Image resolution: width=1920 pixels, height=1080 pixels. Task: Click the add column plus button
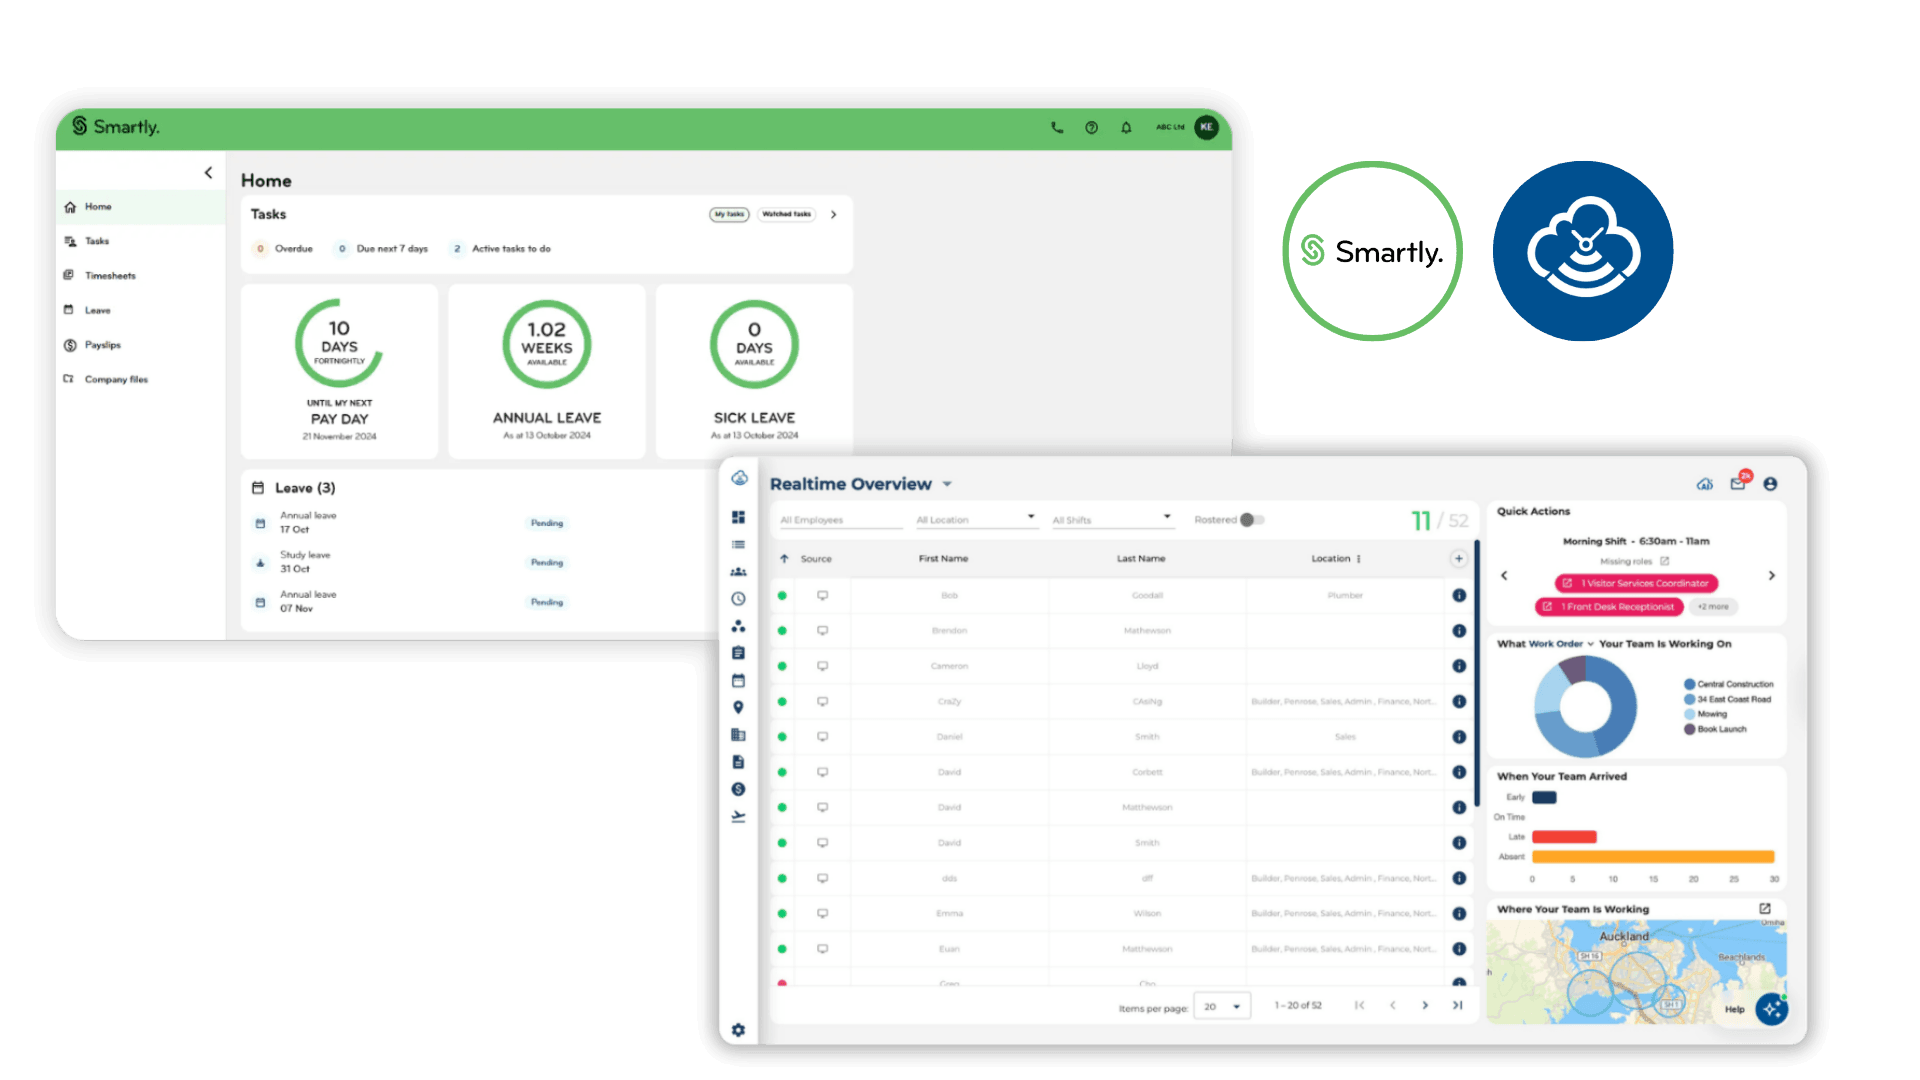point(1459,559)
